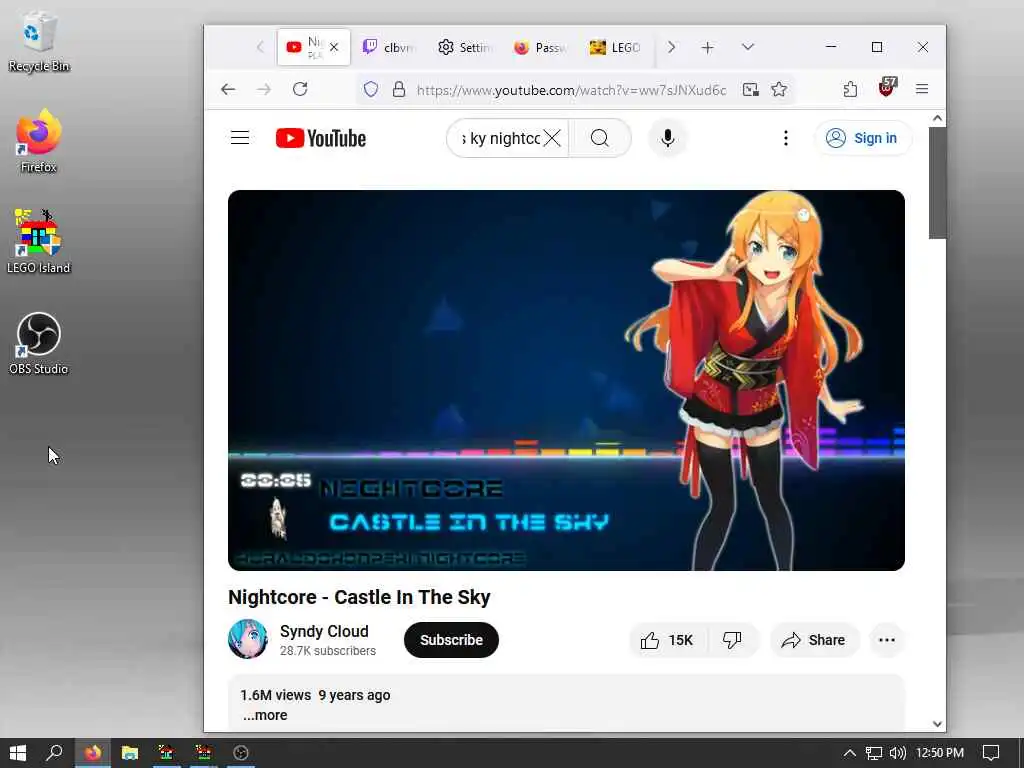Viewport: 1024px width, 768px height.
Task: Select the OBS Studio desktop shortcut
Action: [x=39, y=344]
